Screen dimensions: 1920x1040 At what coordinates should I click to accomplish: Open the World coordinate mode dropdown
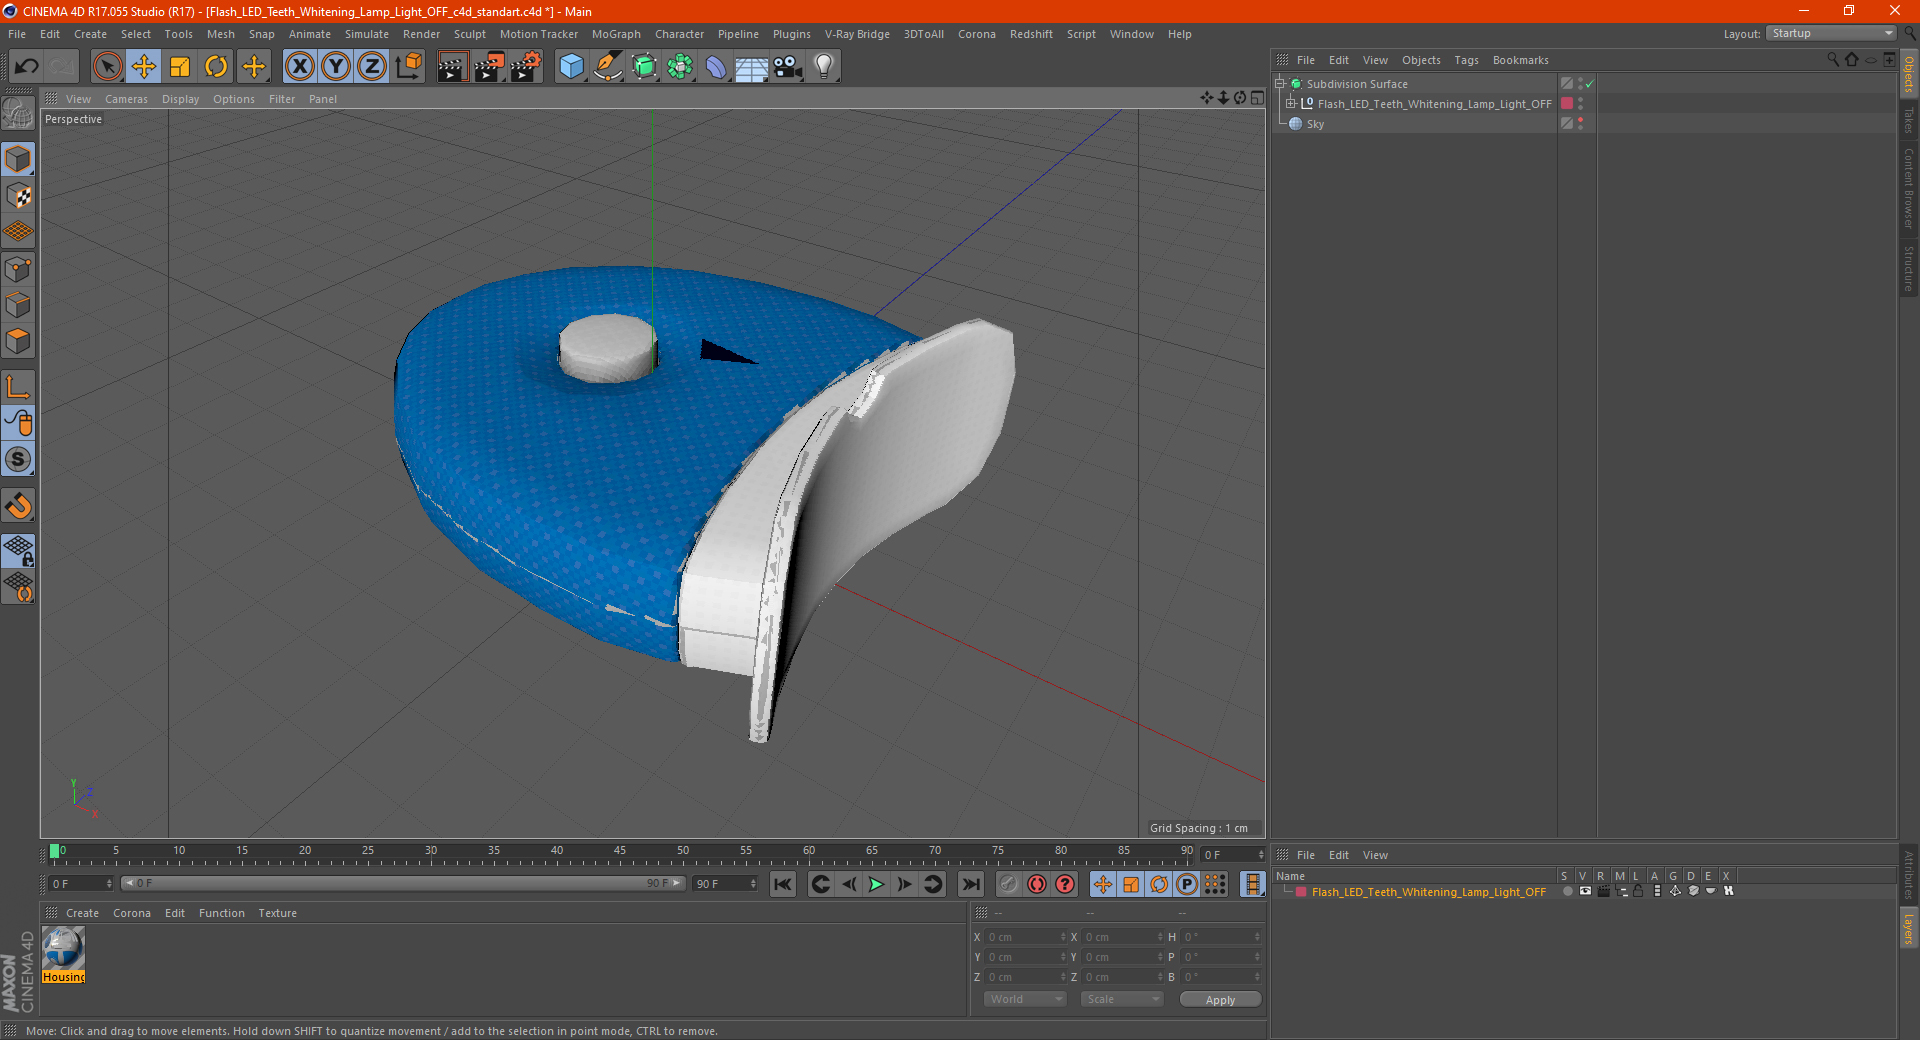tap(1025, 999)
